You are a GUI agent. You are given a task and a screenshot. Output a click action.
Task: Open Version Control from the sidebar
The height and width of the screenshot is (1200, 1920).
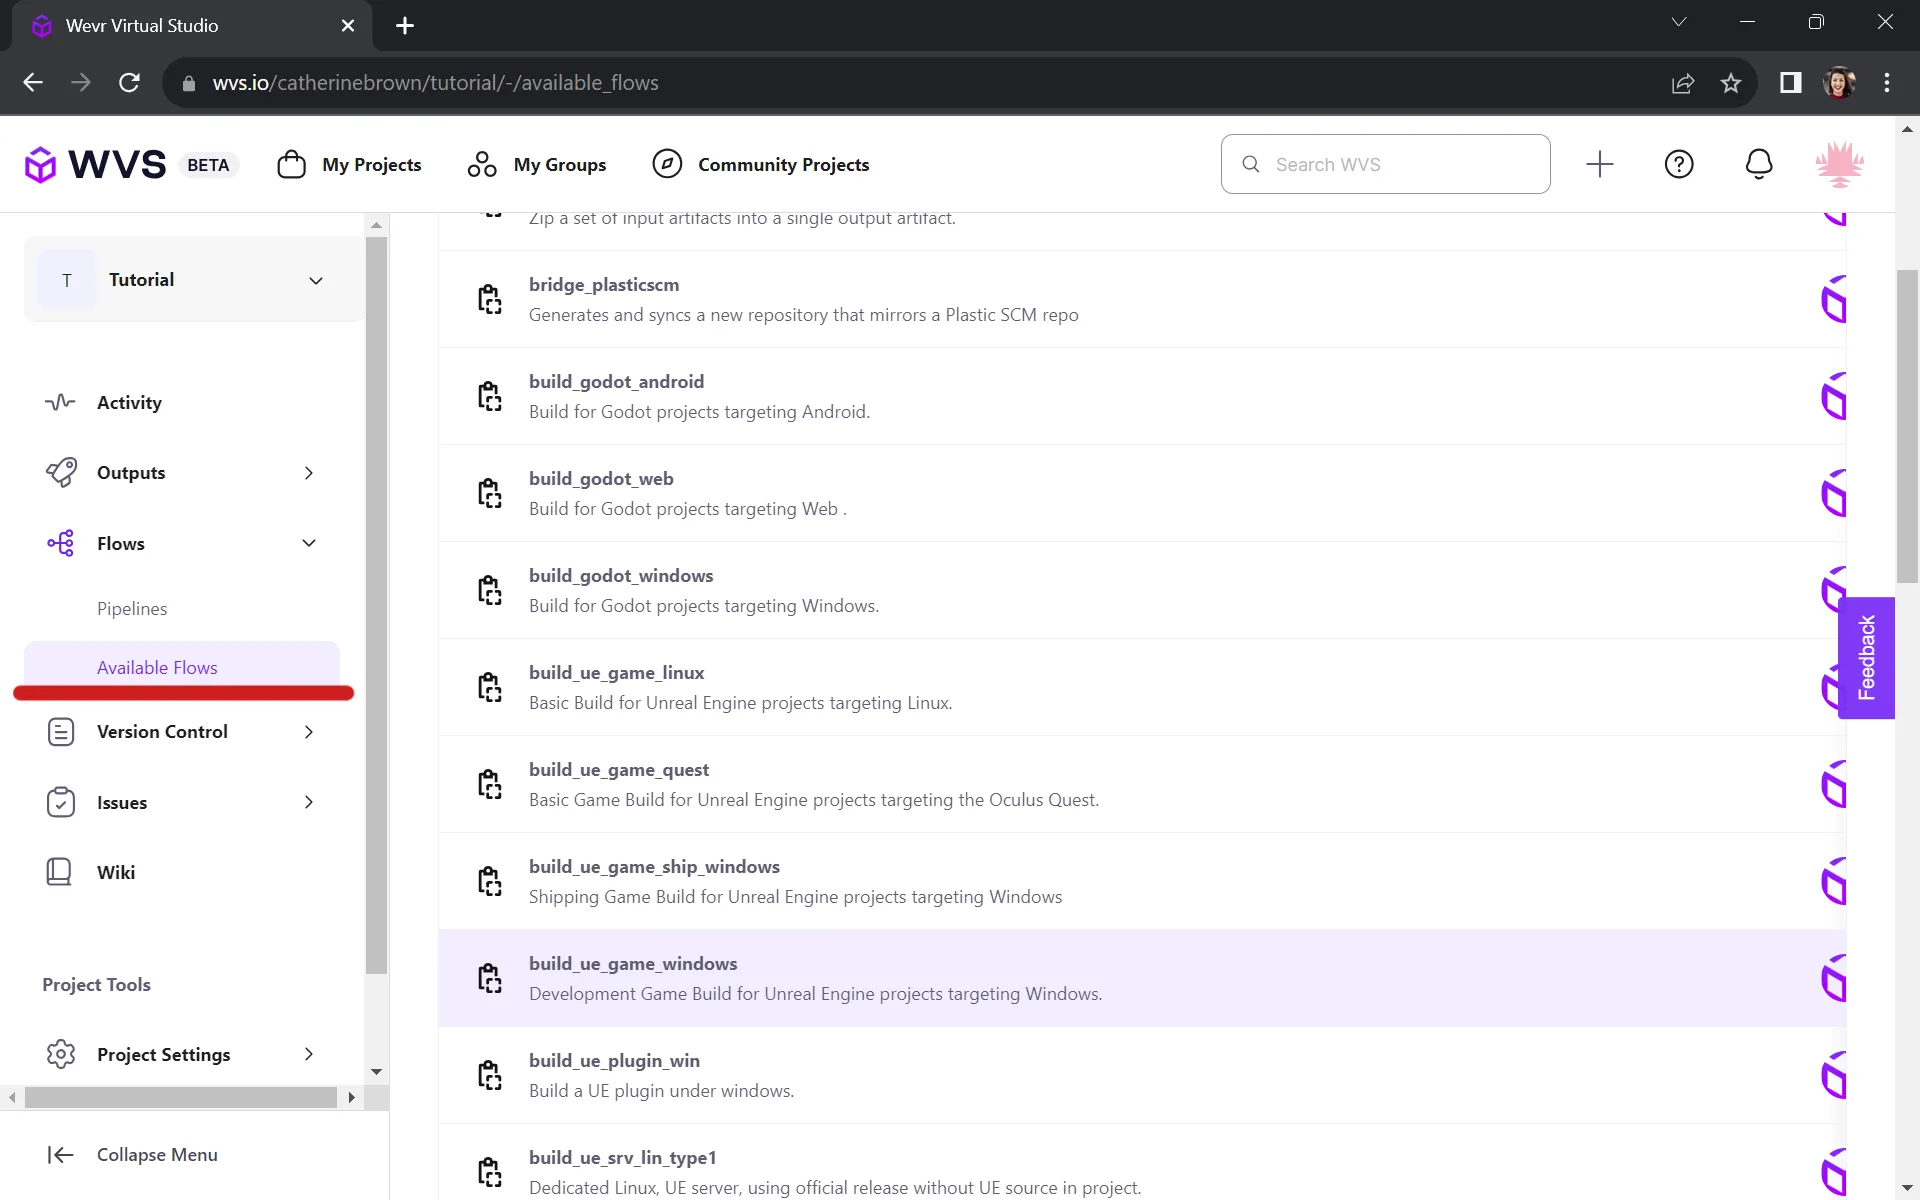(x=164, y=731)
